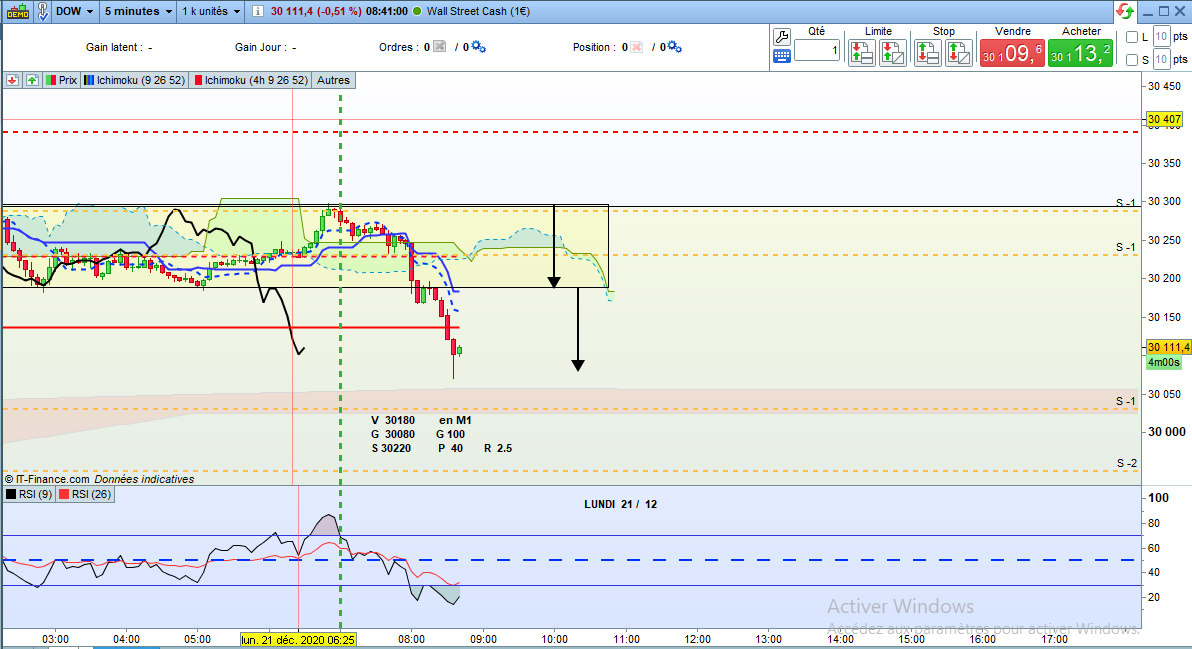Click the blue keyboard shortcuts icon

[781, 56]
